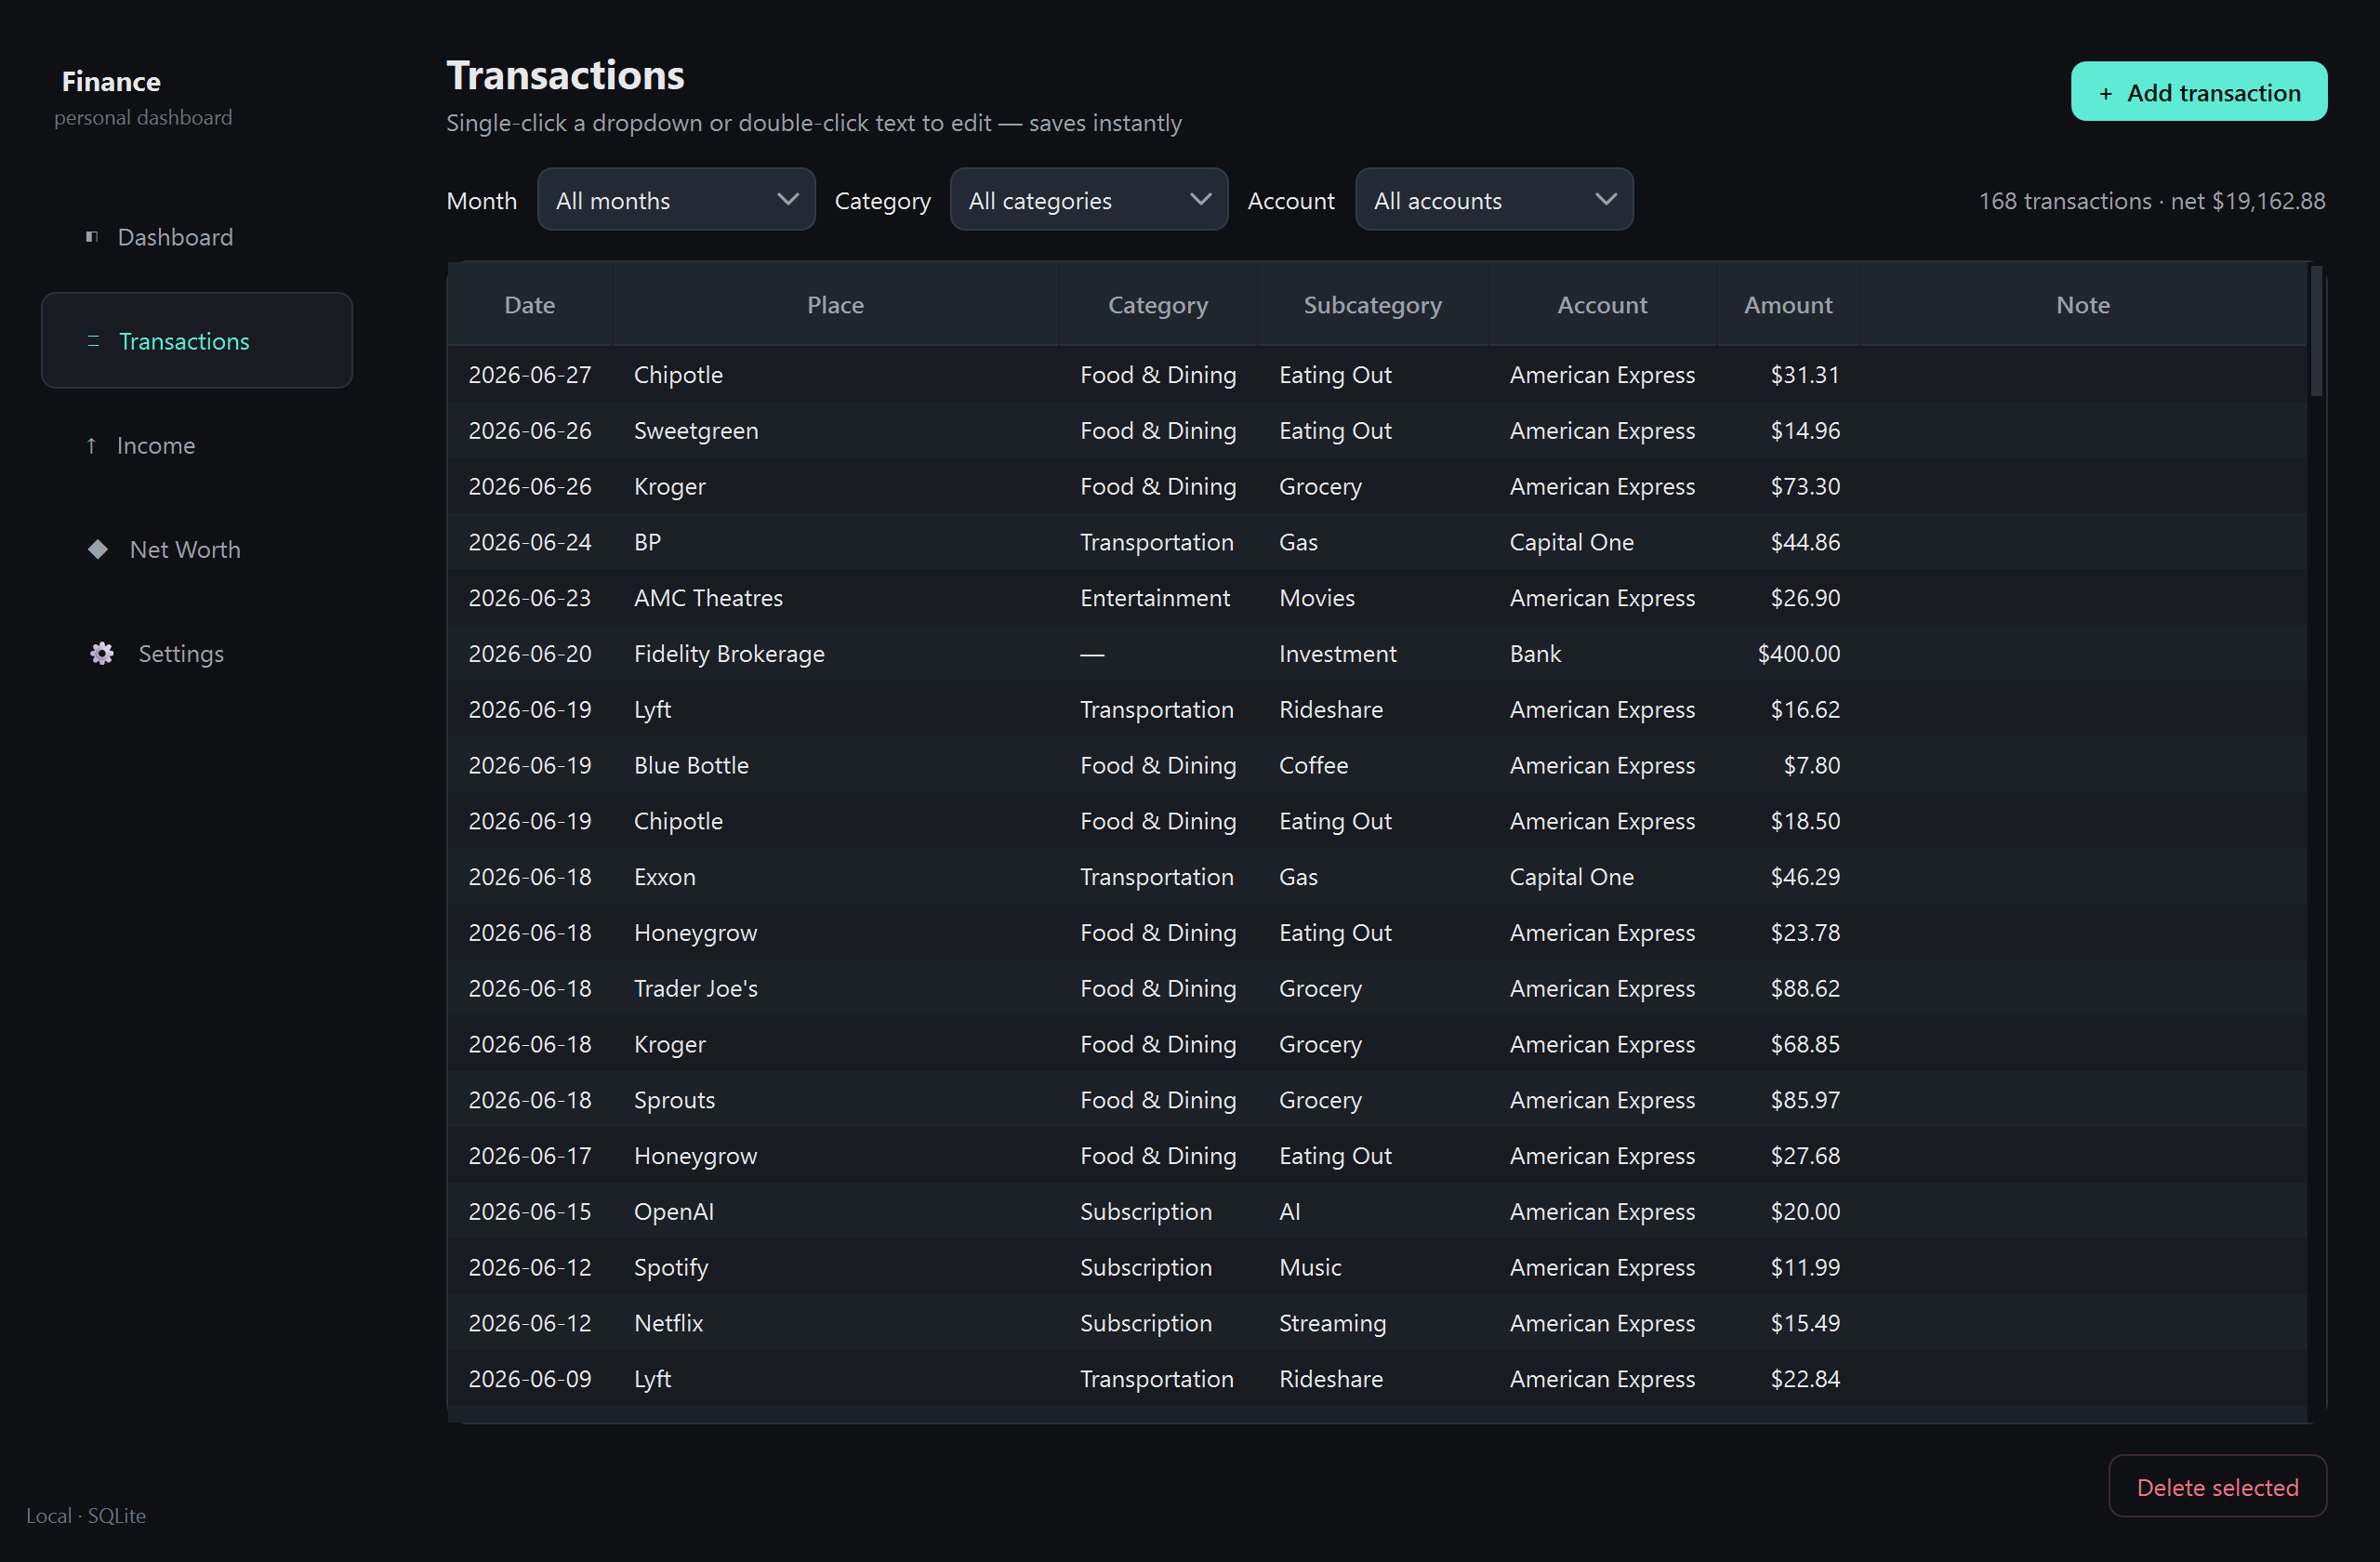
Task: Open Subcategory Movies cell for AMC Theatres
Action: point(1372,598)
